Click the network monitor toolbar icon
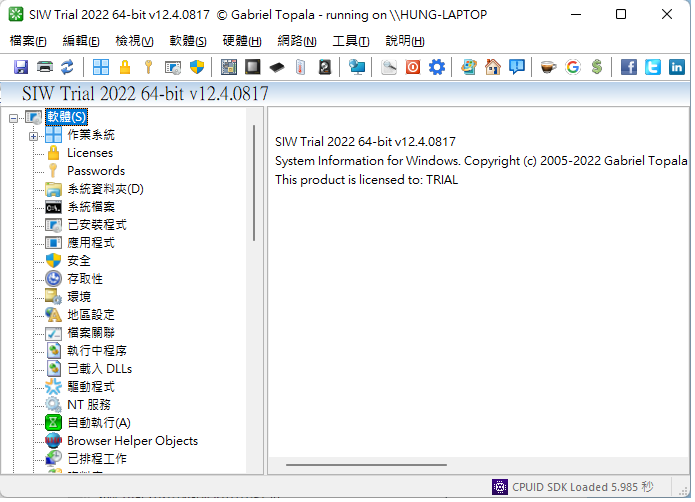This screenshot has height=502, width=695. 357,67
